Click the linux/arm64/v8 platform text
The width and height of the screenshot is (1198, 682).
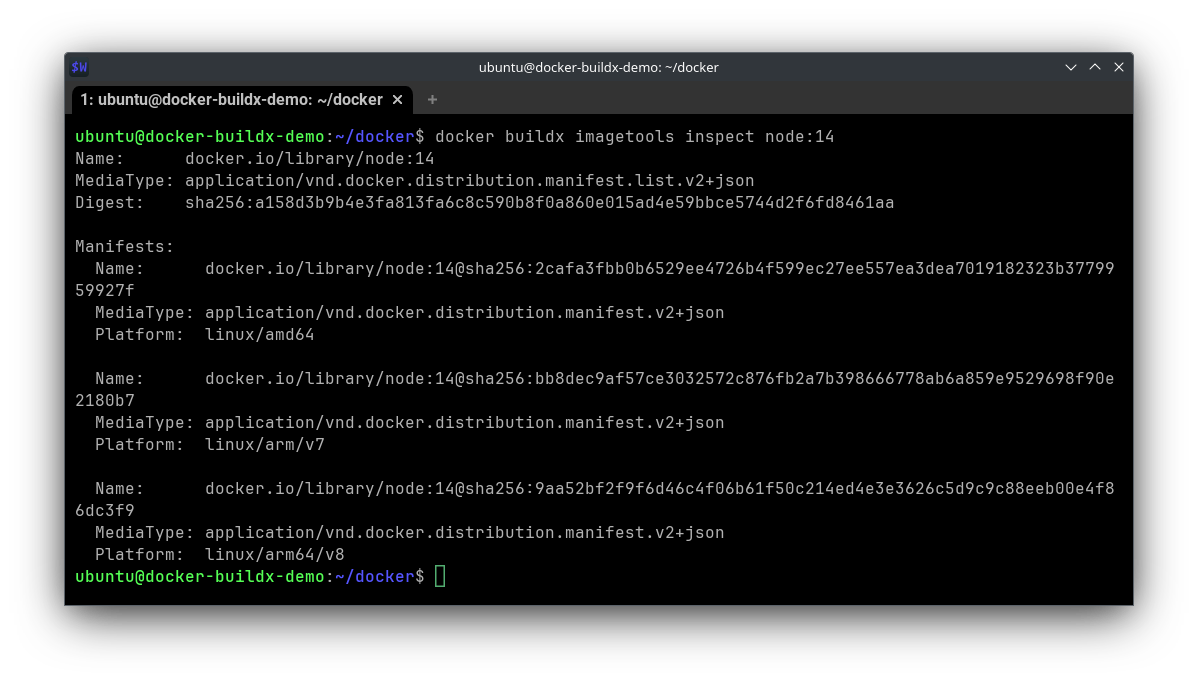(x=274, y=555)
